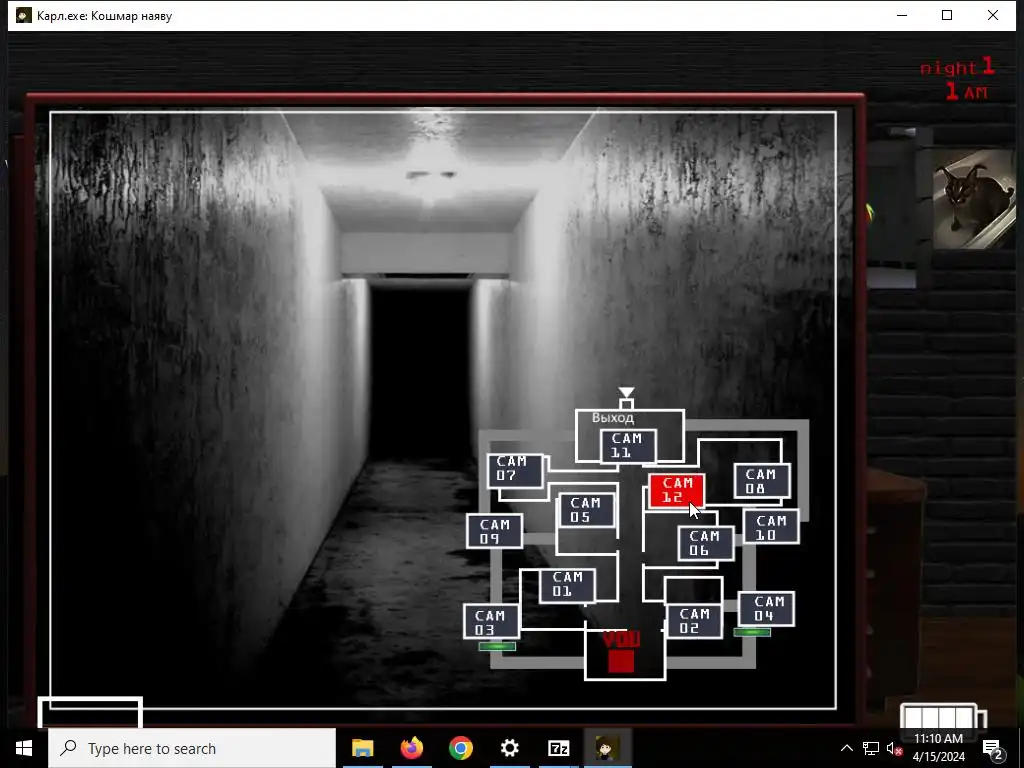This screenshot has width=1024, height=768.
Task: Switch to camera CAM 11
Action: tap(628, 446)
